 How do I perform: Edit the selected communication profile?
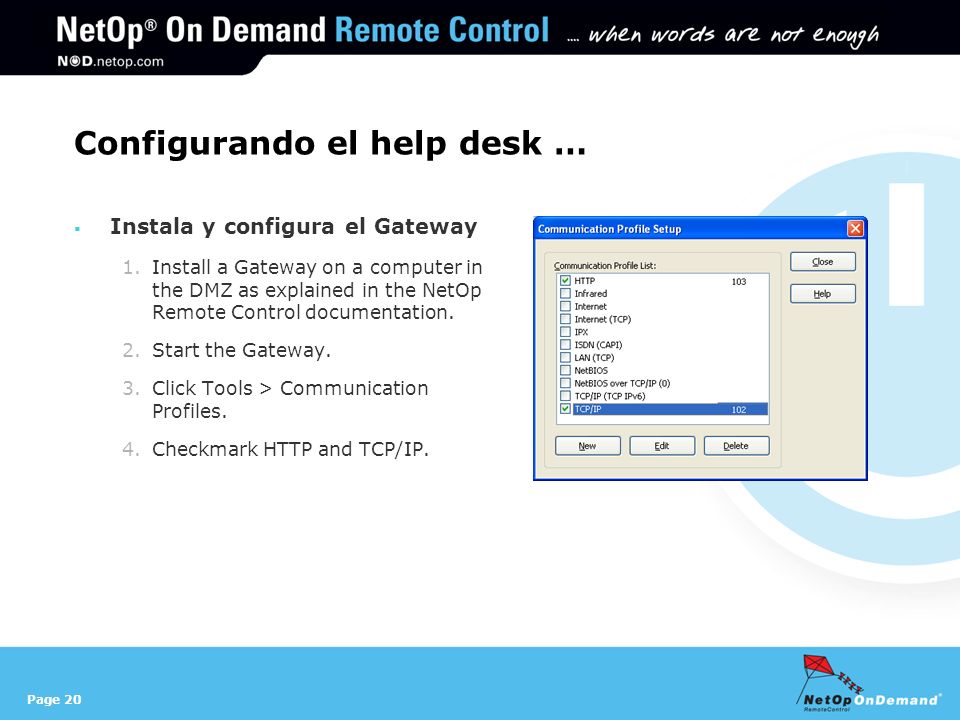[662, 446]
